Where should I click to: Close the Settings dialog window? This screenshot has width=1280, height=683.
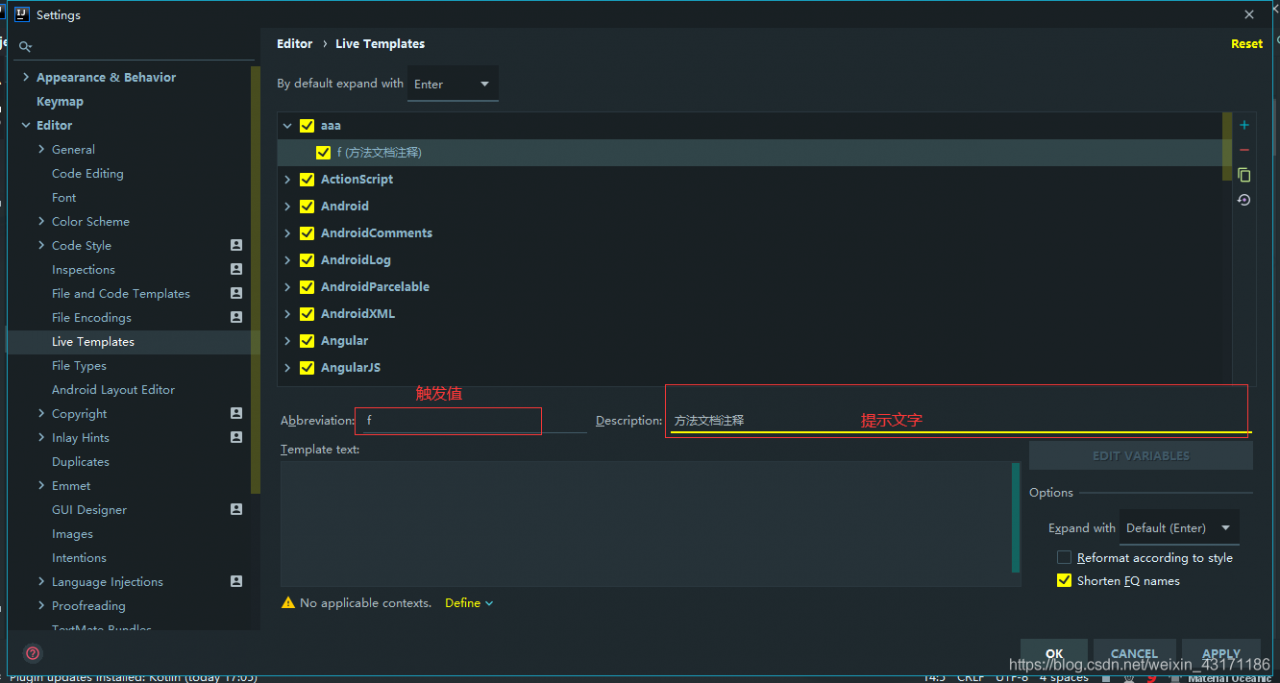(x=1249, y=15)
